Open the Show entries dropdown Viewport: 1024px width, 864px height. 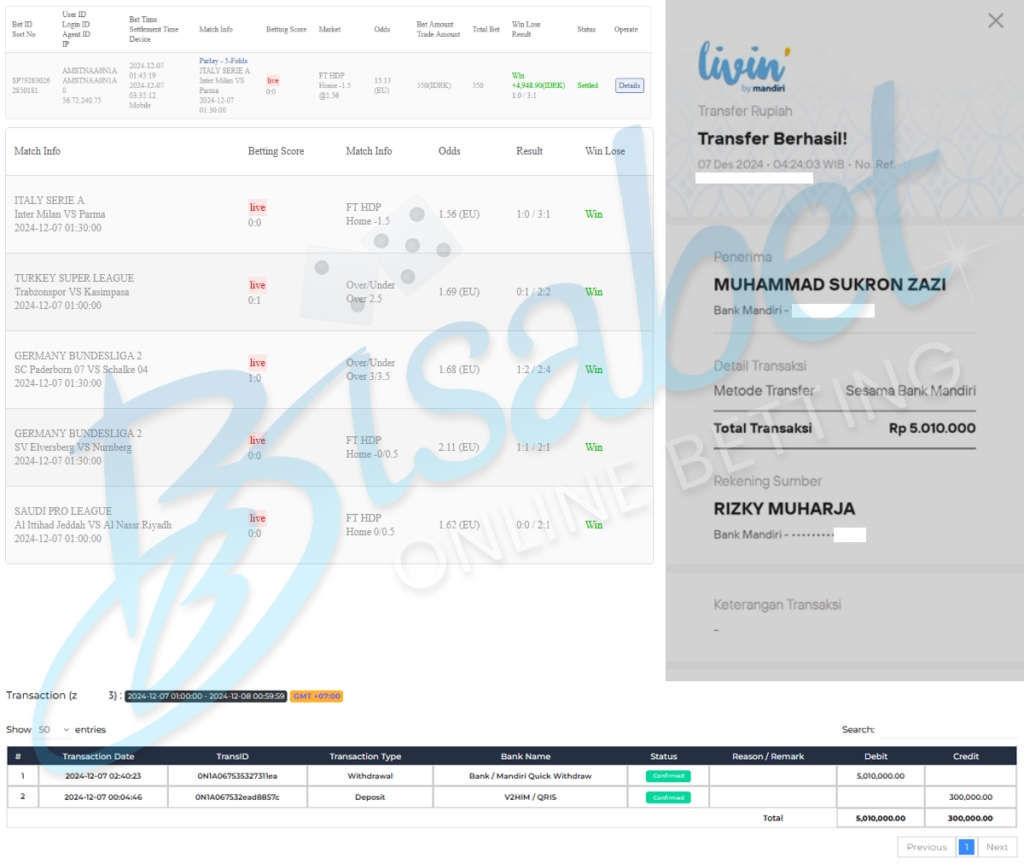click(x=54, y=729)
